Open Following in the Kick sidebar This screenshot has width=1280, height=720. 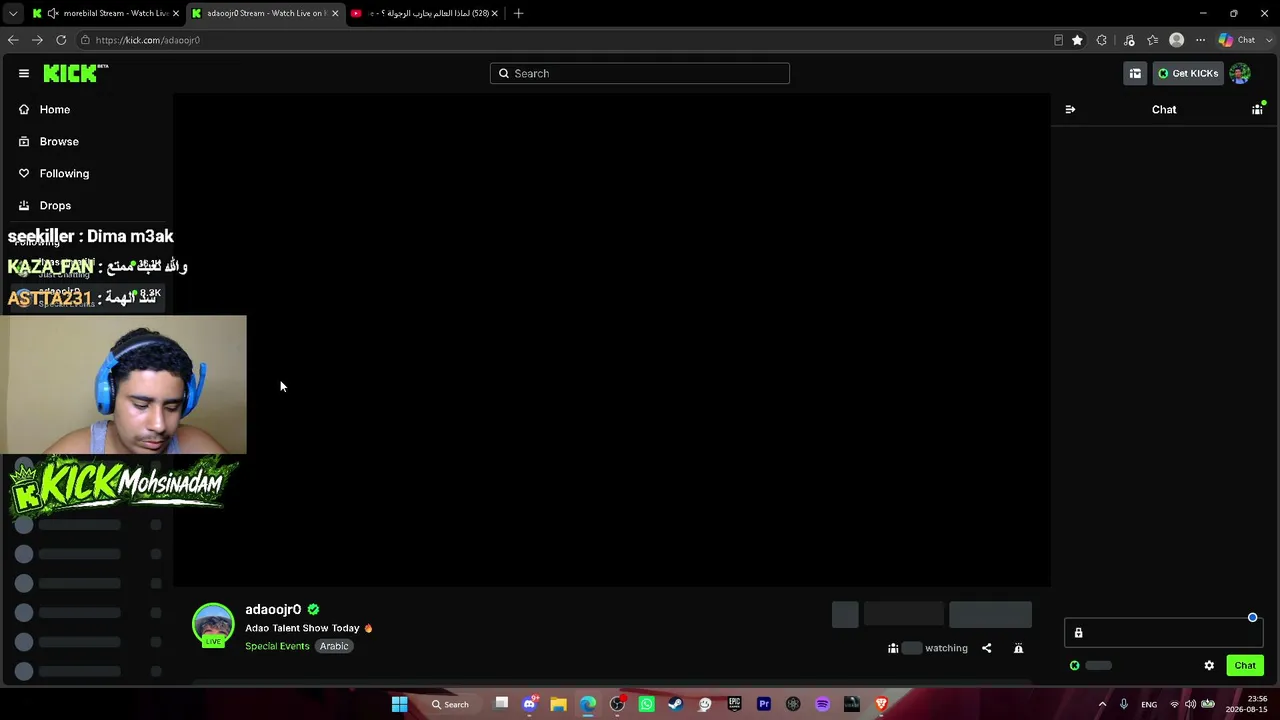[64, 173]
